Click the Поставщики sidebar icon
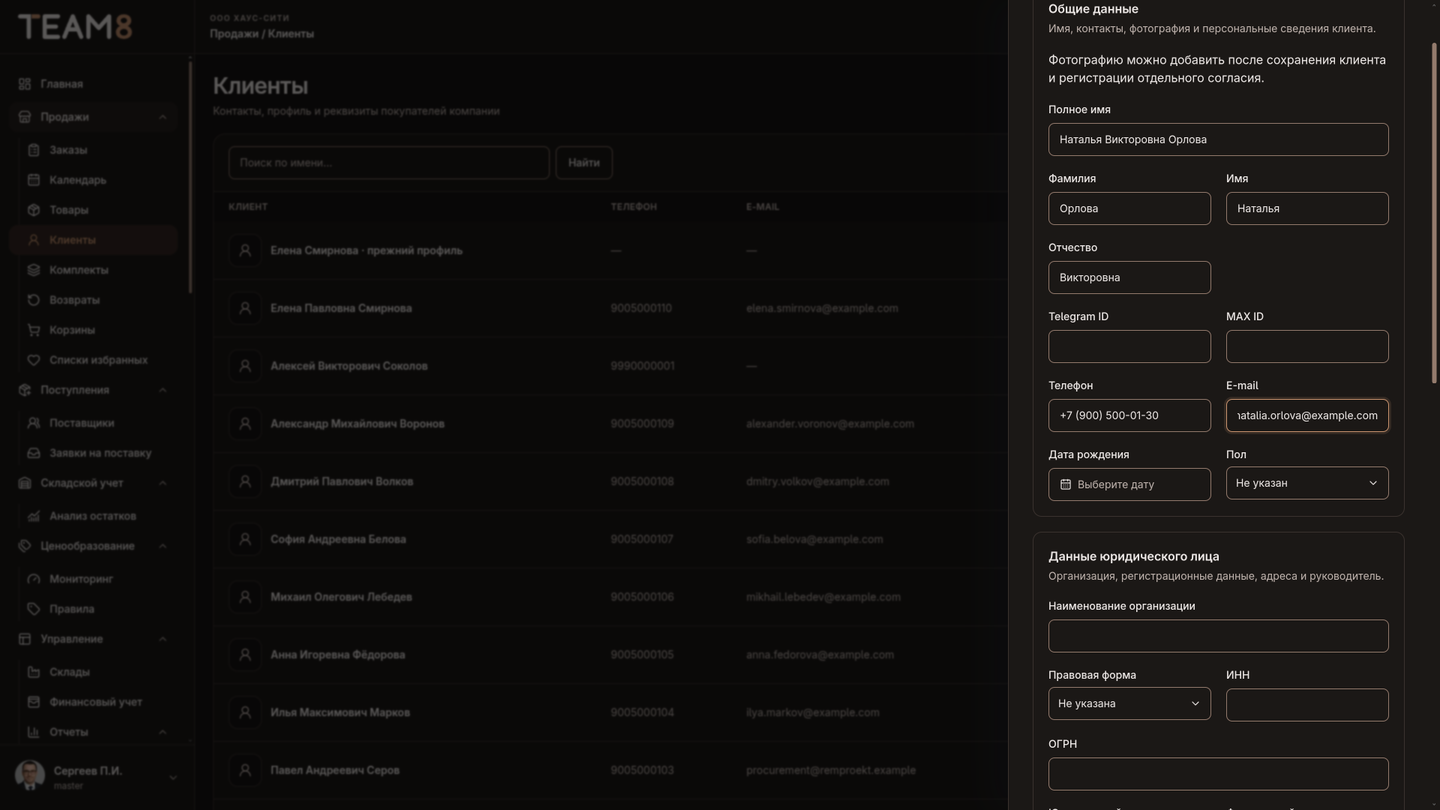Viewport: 1440px width, 810px height. (33, 423)
